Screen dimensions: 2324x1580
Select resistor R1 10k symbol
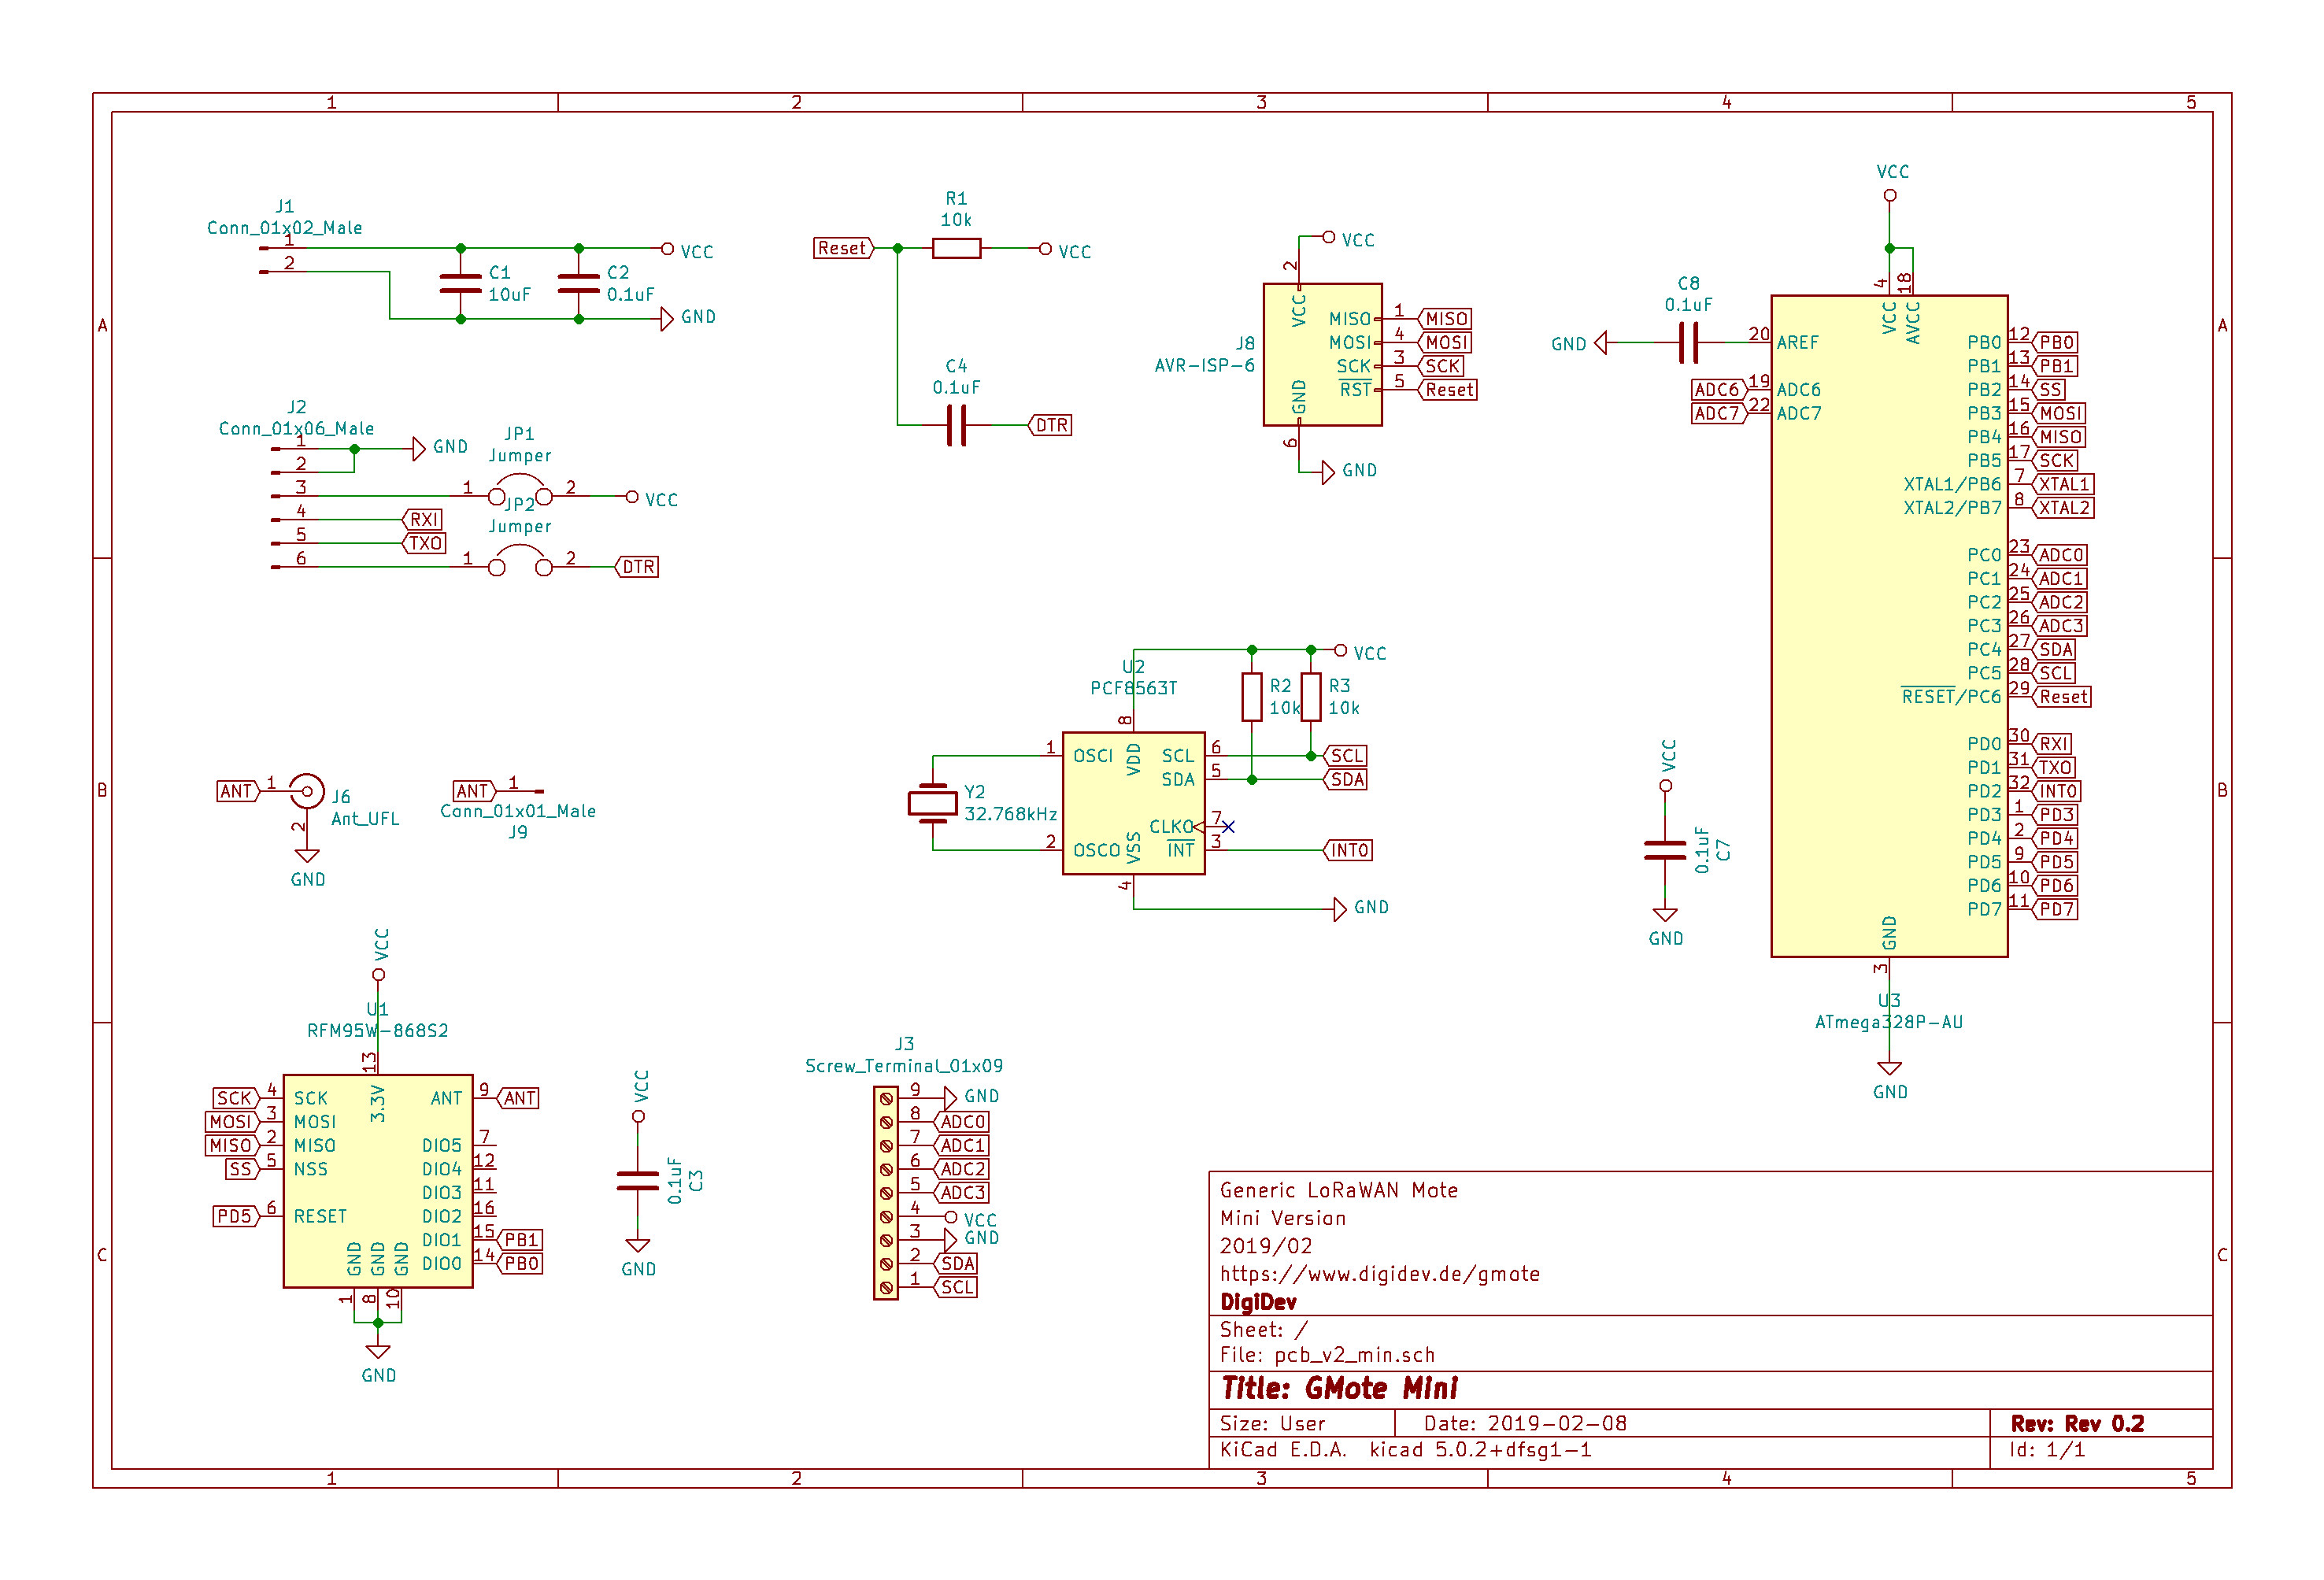pyautogui.click(x=956, y=248)
